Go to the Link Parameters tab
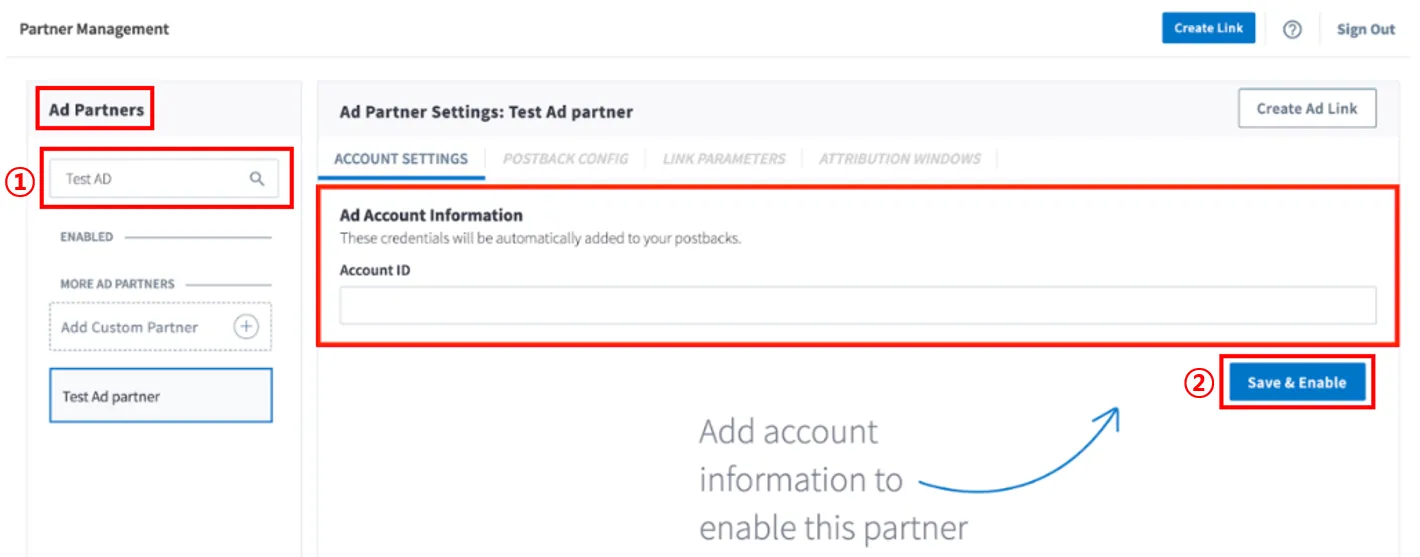This screenshot has height=557, width=1420. (x=724, y=158)
